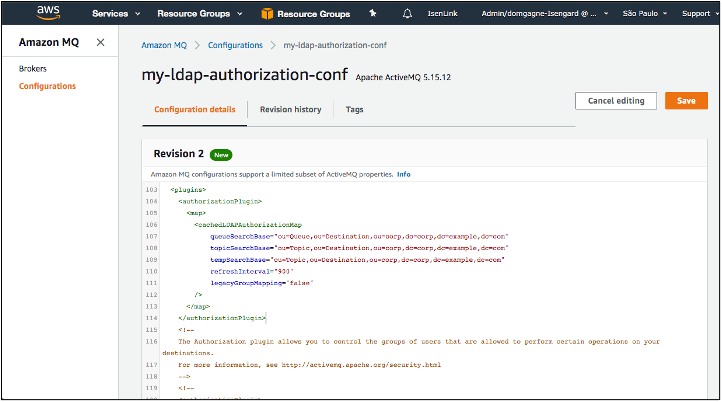
Task: Click the <plugins> tag on line 103
Action: (x=188, y=190)
